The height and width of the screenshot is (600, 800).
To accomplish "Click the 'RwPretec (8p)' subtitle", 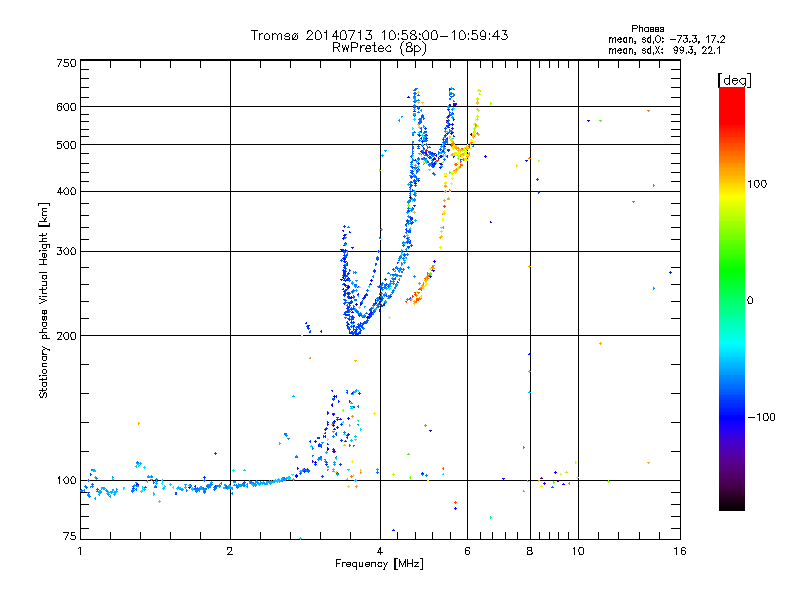I will pyautogui.click(x=379, y=48).
